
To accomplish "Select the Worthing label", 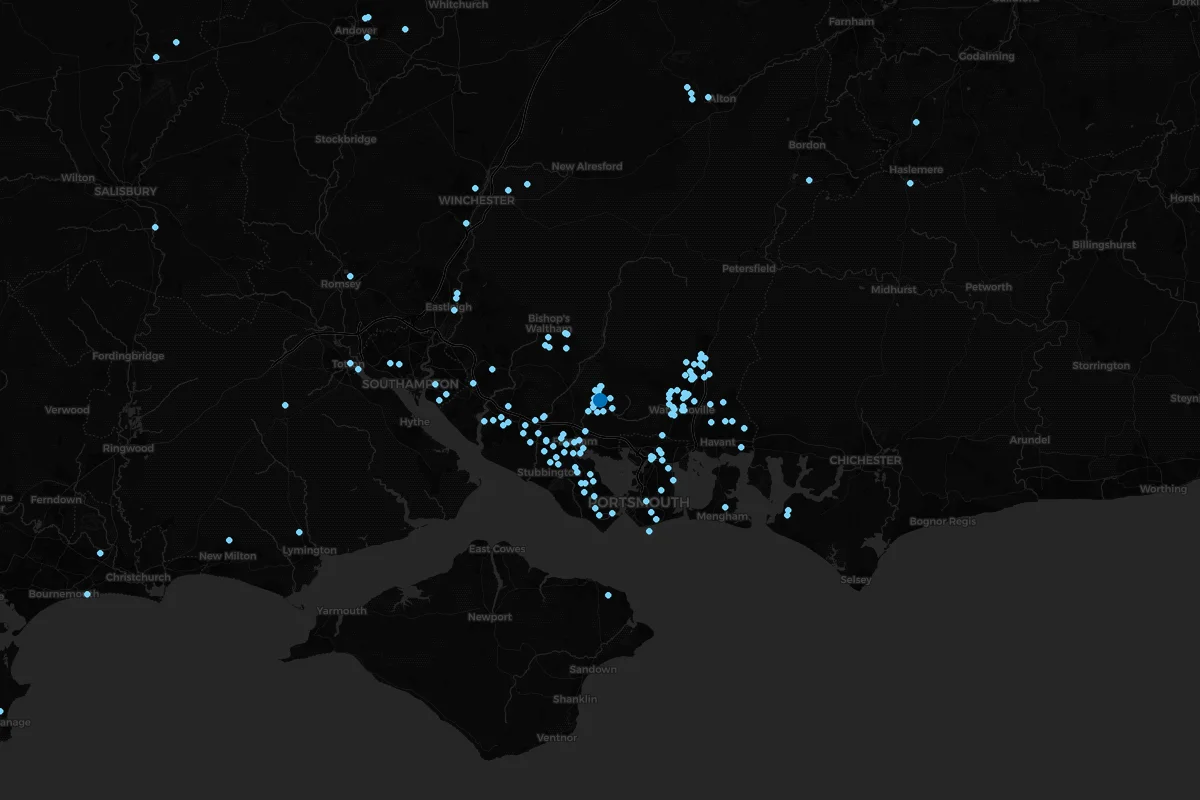I will (x=1163, y=489).
